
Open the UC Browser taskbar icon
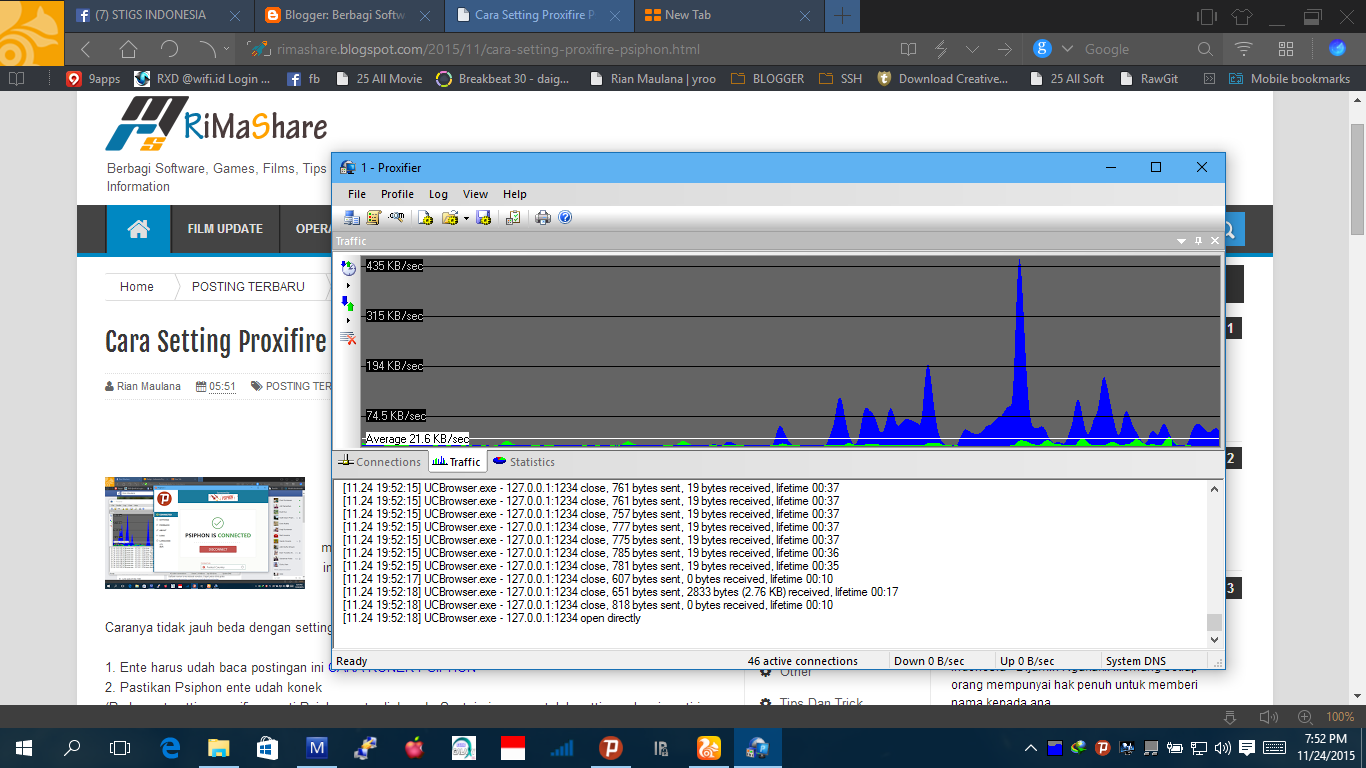tap(708, 747)
